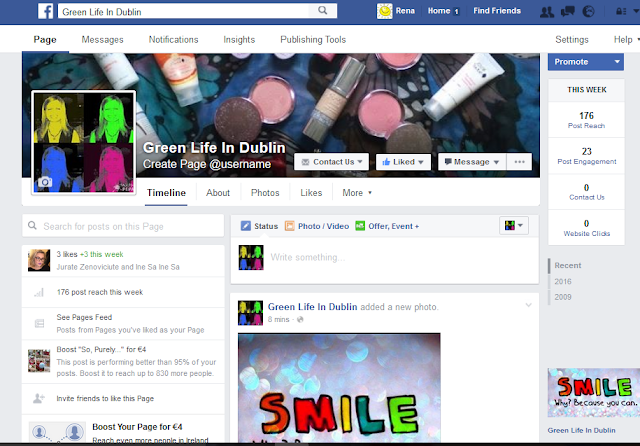Switch to the Page tab
Screen dimensions: 640x446
click(45, 40)
